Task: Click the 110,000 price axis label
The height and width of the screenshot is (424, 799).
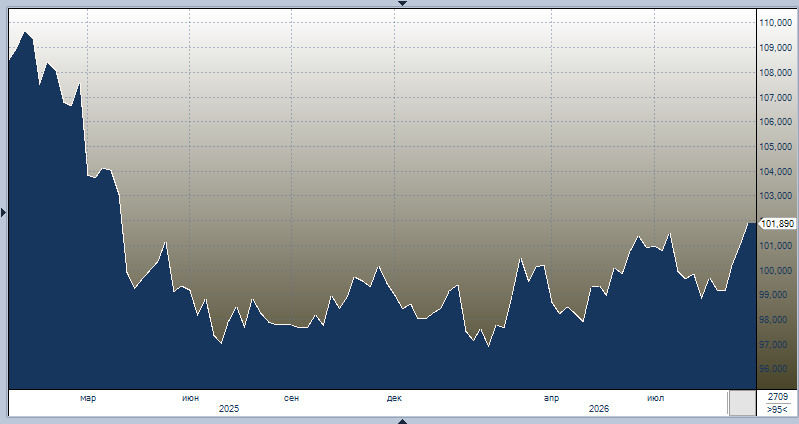Action: point(776,23)
